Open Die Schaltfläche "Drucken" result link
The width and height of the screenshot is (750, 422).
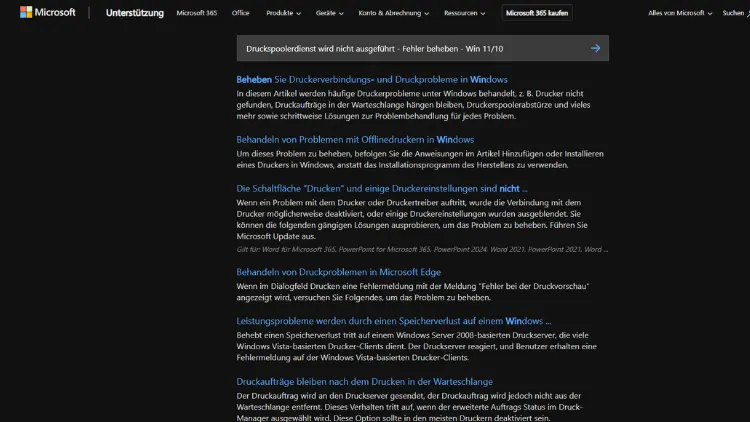click(382, 189)
